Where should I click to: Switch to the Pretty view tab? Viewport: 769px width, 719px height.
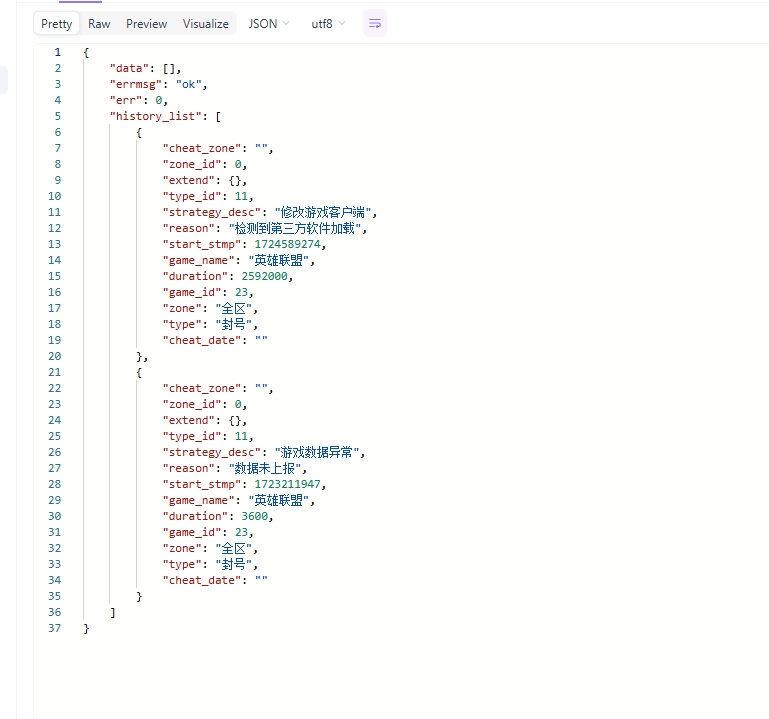(x=56, y=24)
